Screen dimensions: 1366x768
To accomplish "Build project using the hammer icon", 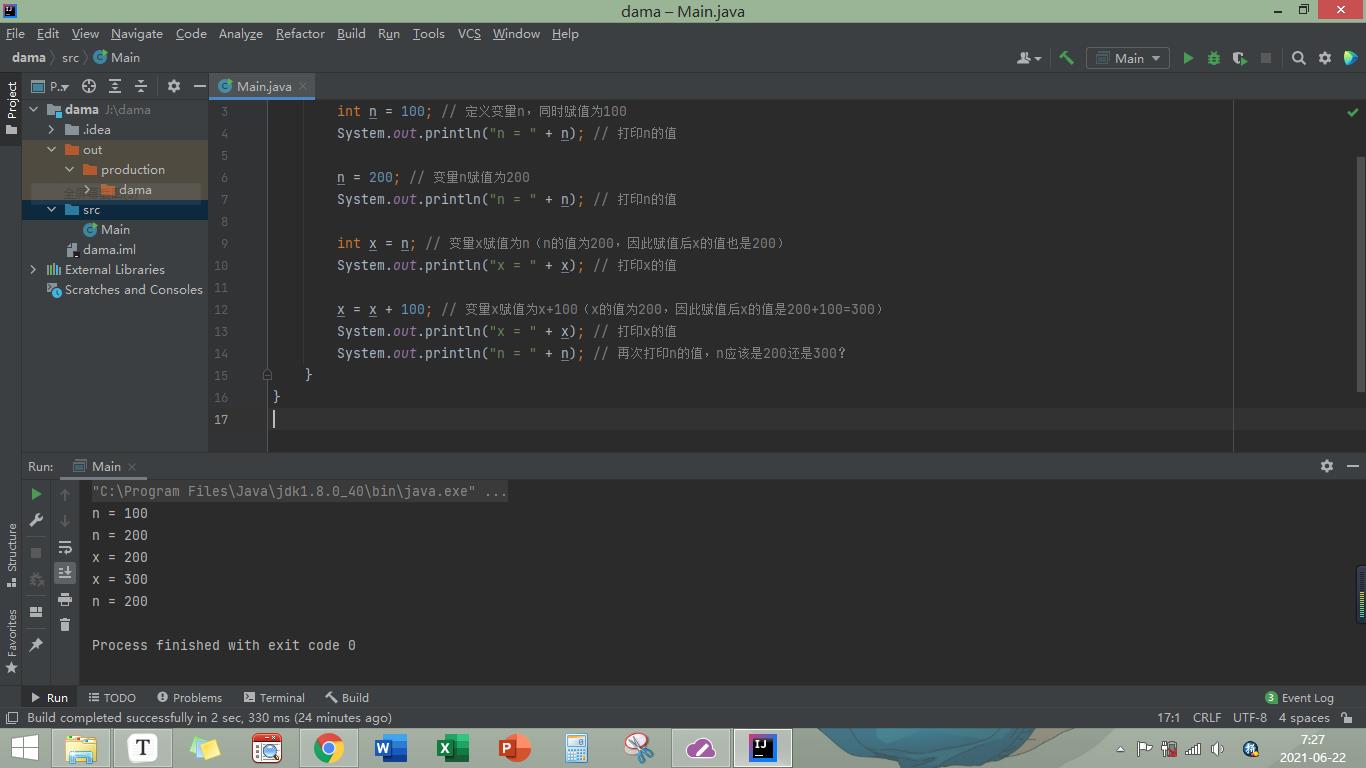I will click(x=1067, y=58).
